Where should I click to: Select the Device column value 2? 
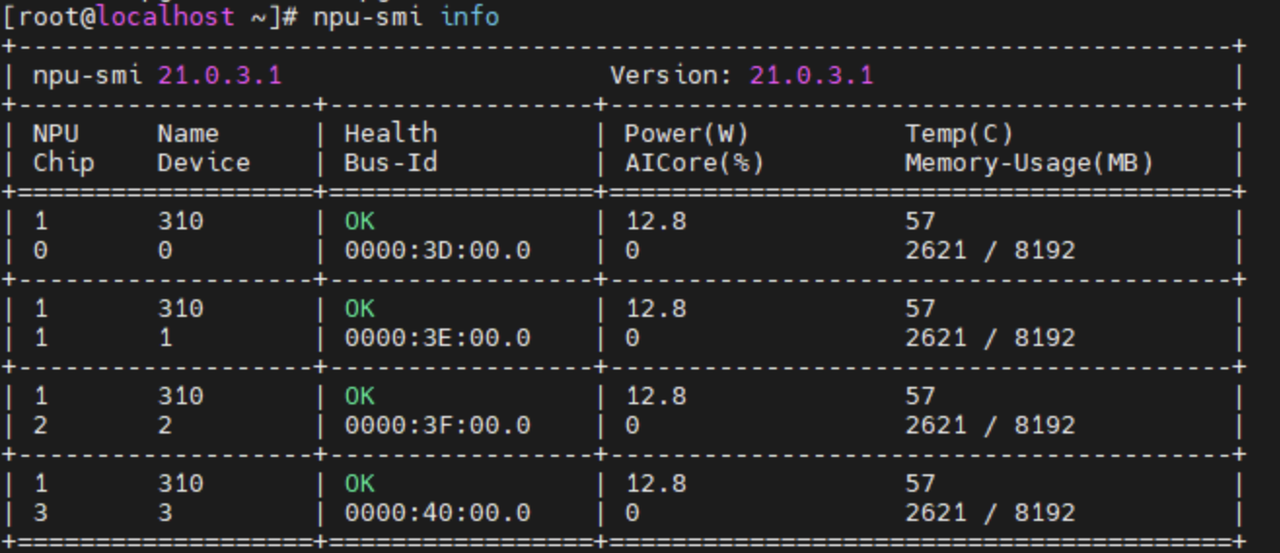pyautogui.click(x=165, y=426)
